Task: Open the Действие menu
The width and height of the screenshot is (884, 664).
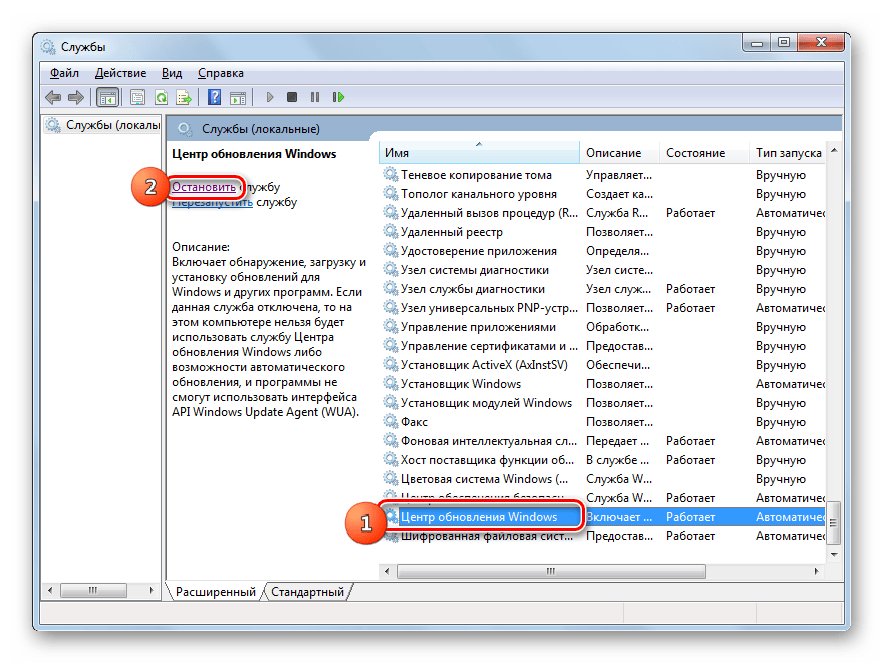Action: [x=120, y=73]
